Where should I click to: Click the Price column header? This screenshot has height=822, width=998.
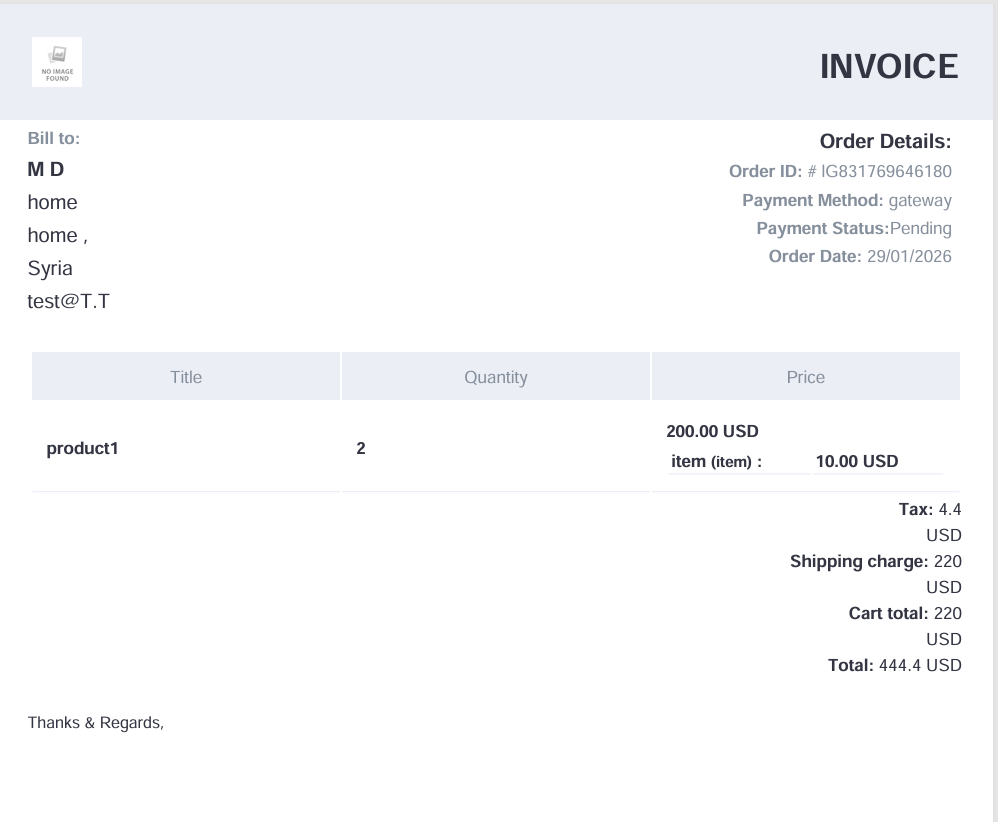click(805, 377)
